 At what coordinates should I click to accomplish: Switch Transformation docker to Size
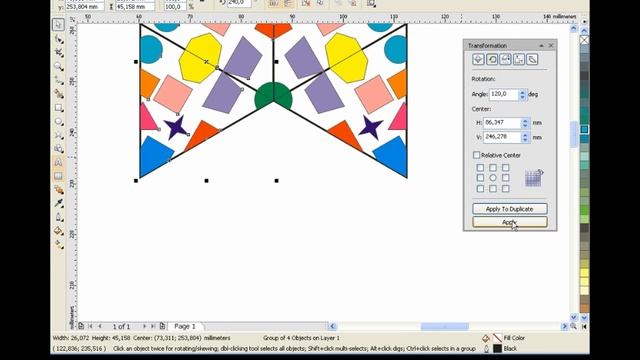pyautogui.click(x=519, y=59)
